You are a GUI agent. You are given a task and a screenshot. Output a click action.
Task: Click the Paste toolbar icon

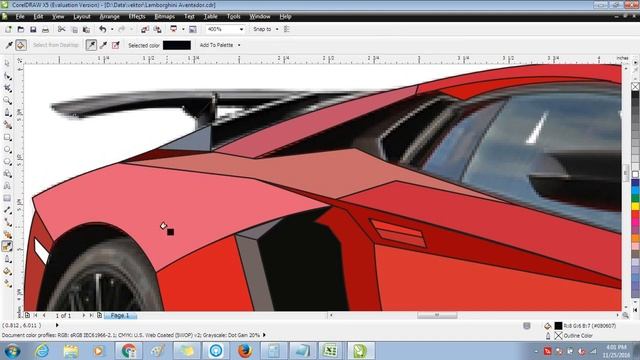86,29
